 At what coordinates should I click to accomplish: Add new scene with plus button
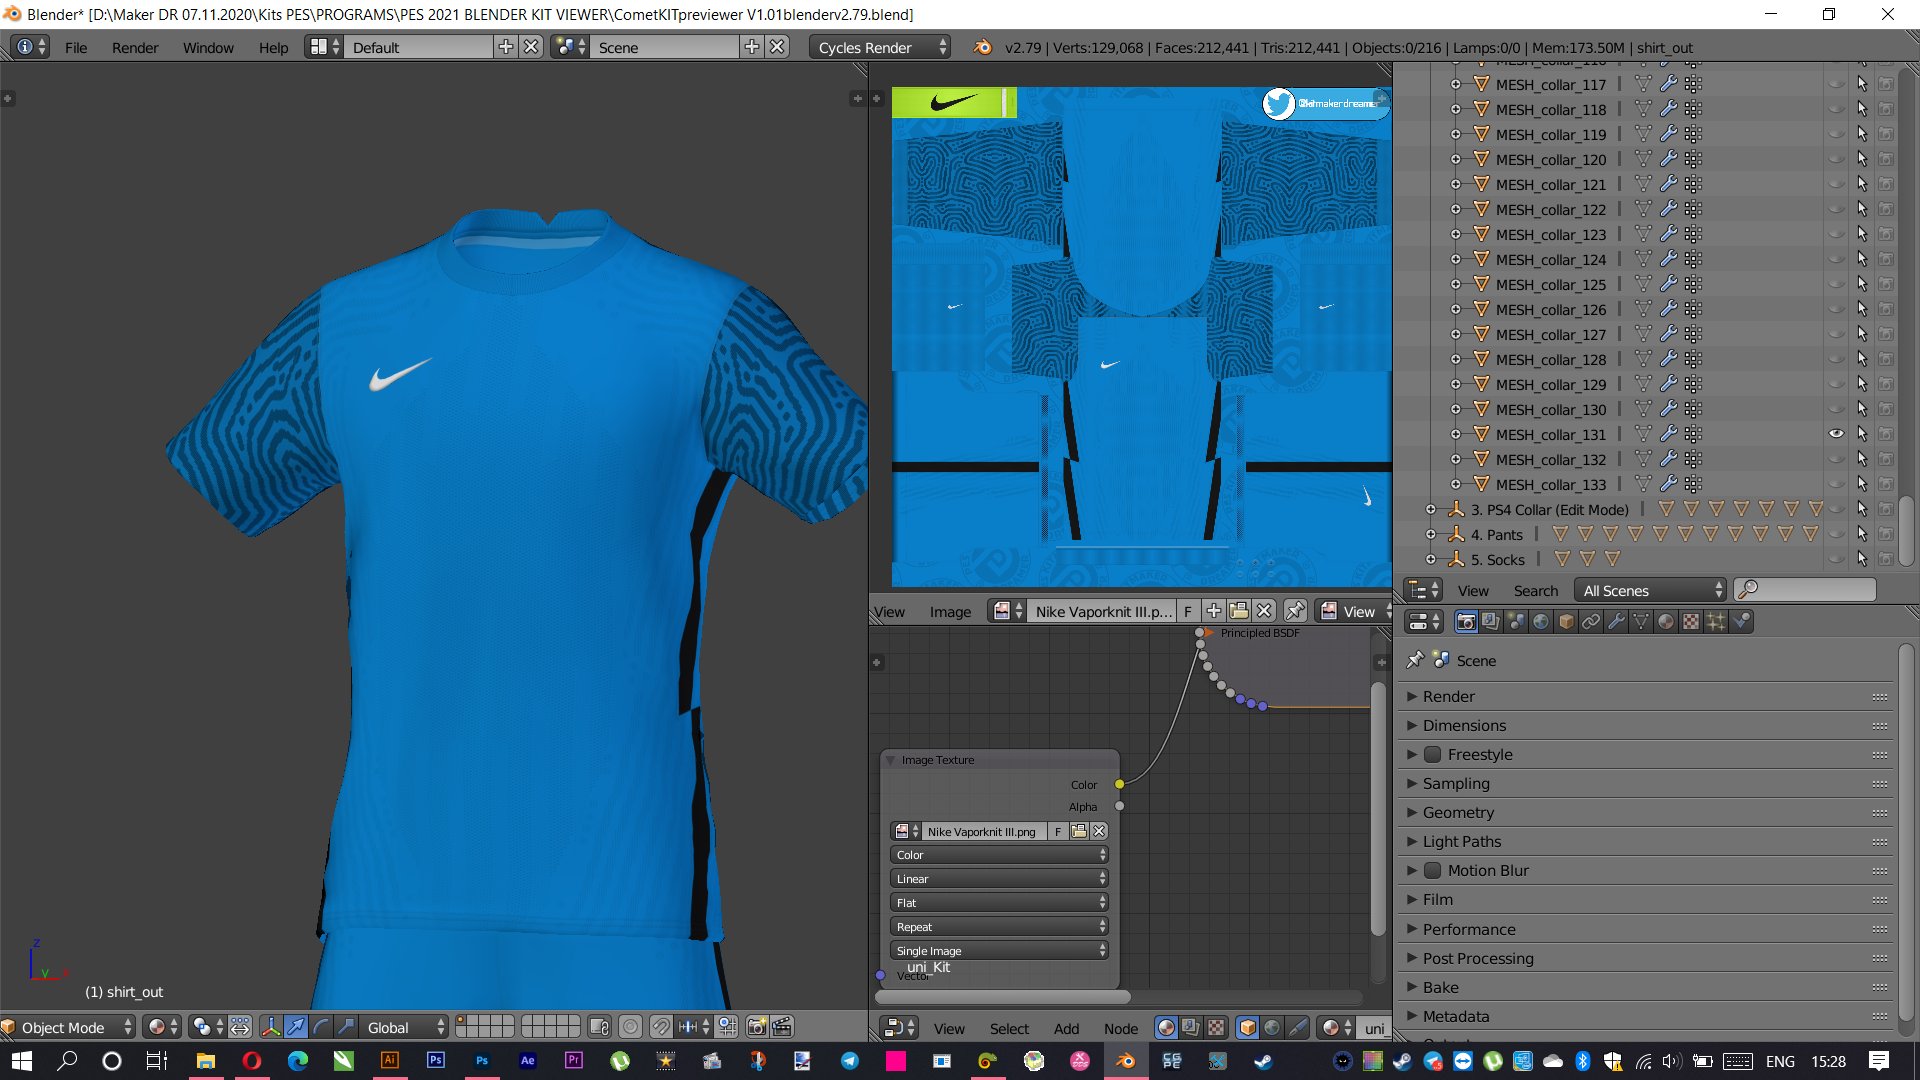click(752, 47)
